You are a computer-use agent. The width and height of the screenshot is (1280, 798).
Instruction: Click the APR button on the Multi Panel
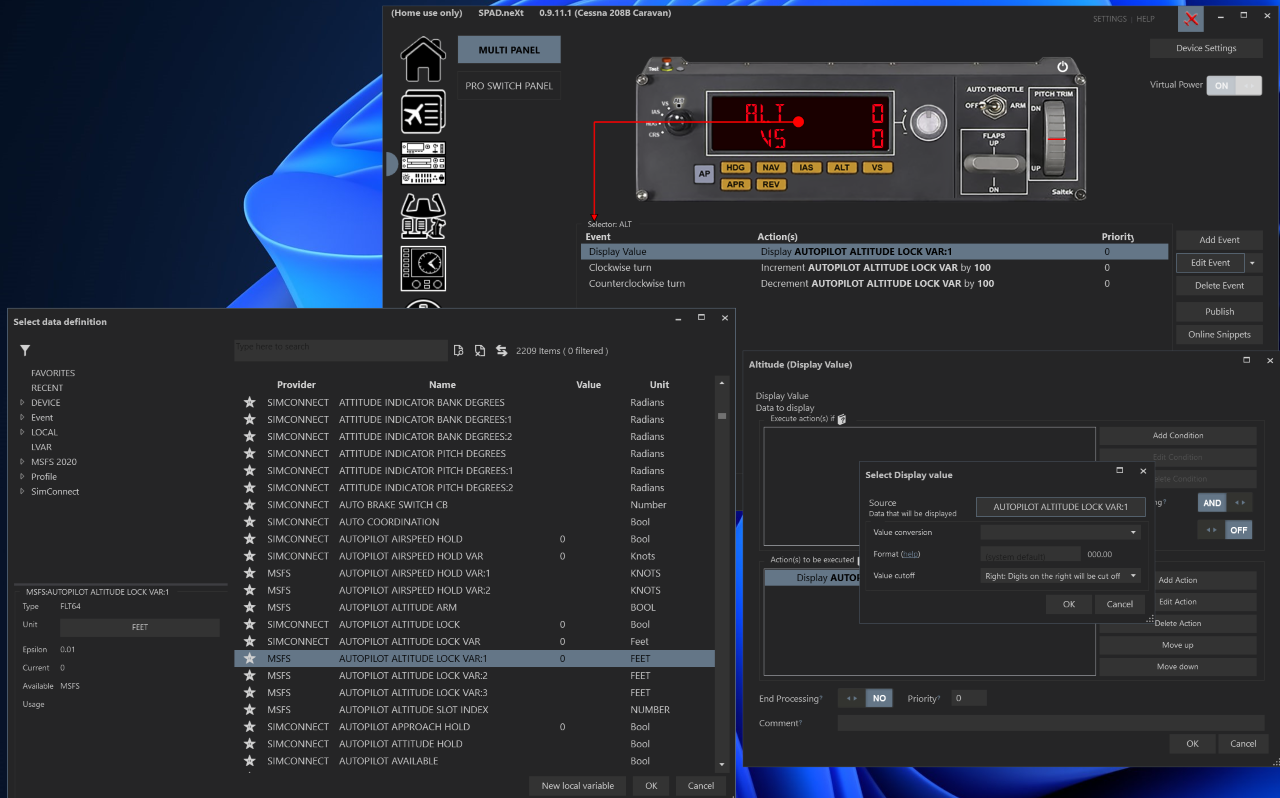tap(735, 184)
